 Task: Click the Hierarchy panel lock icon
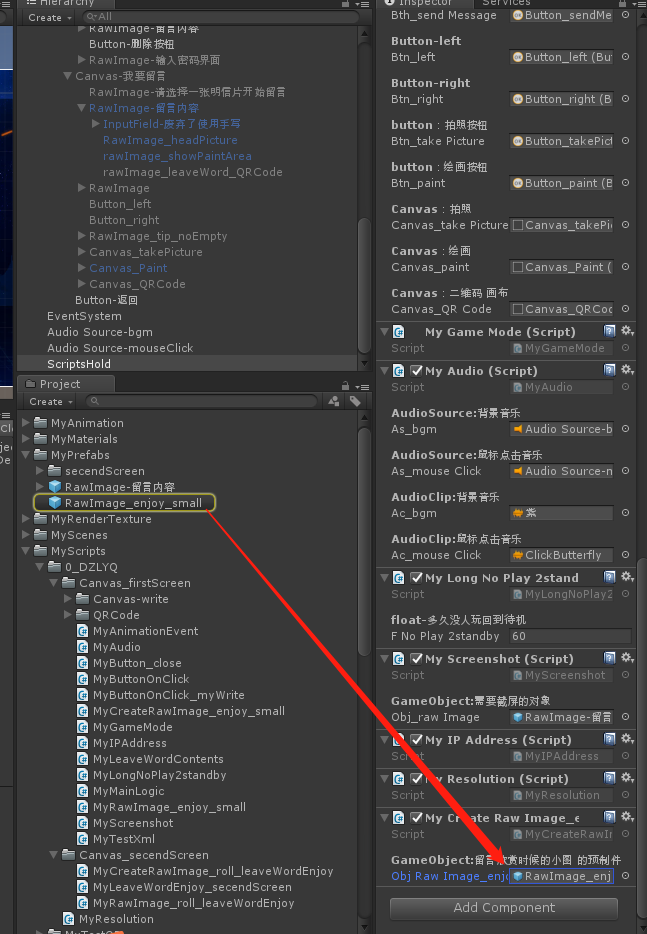coord(345,4)
